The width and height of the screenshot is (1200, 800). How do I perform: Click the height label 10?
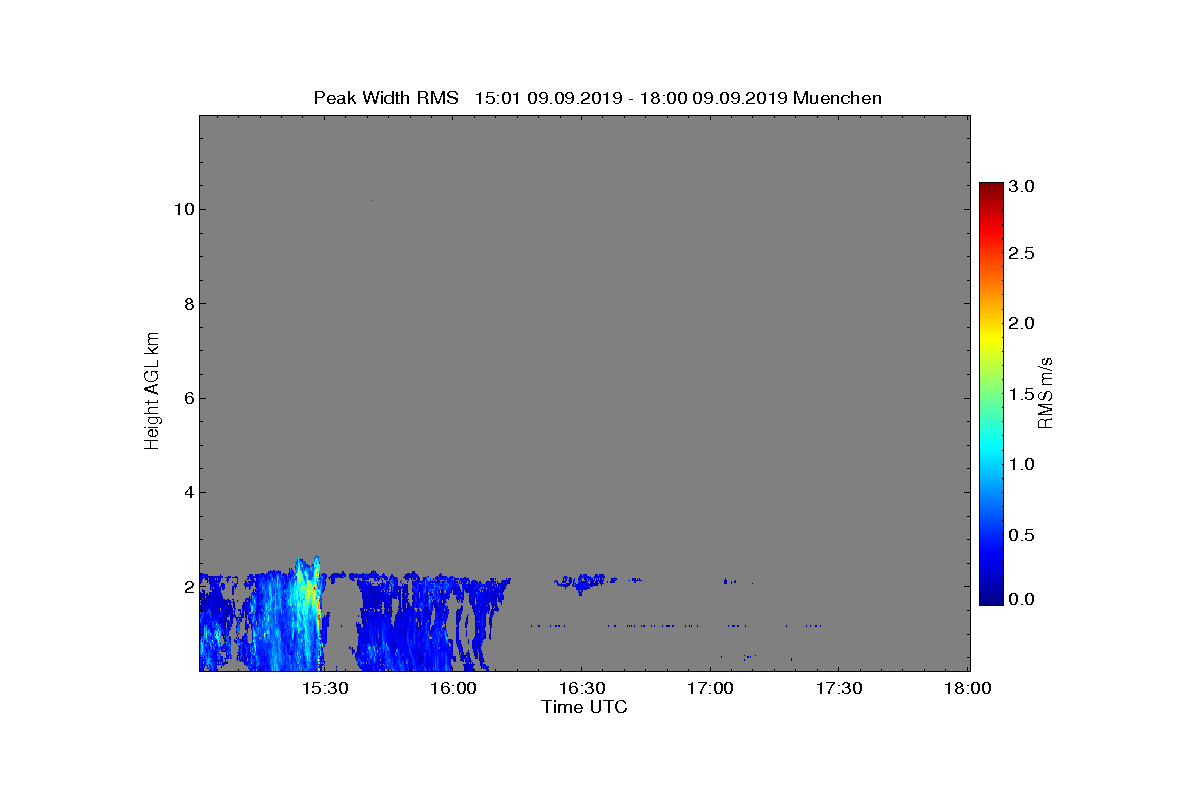tap(182, 209)
